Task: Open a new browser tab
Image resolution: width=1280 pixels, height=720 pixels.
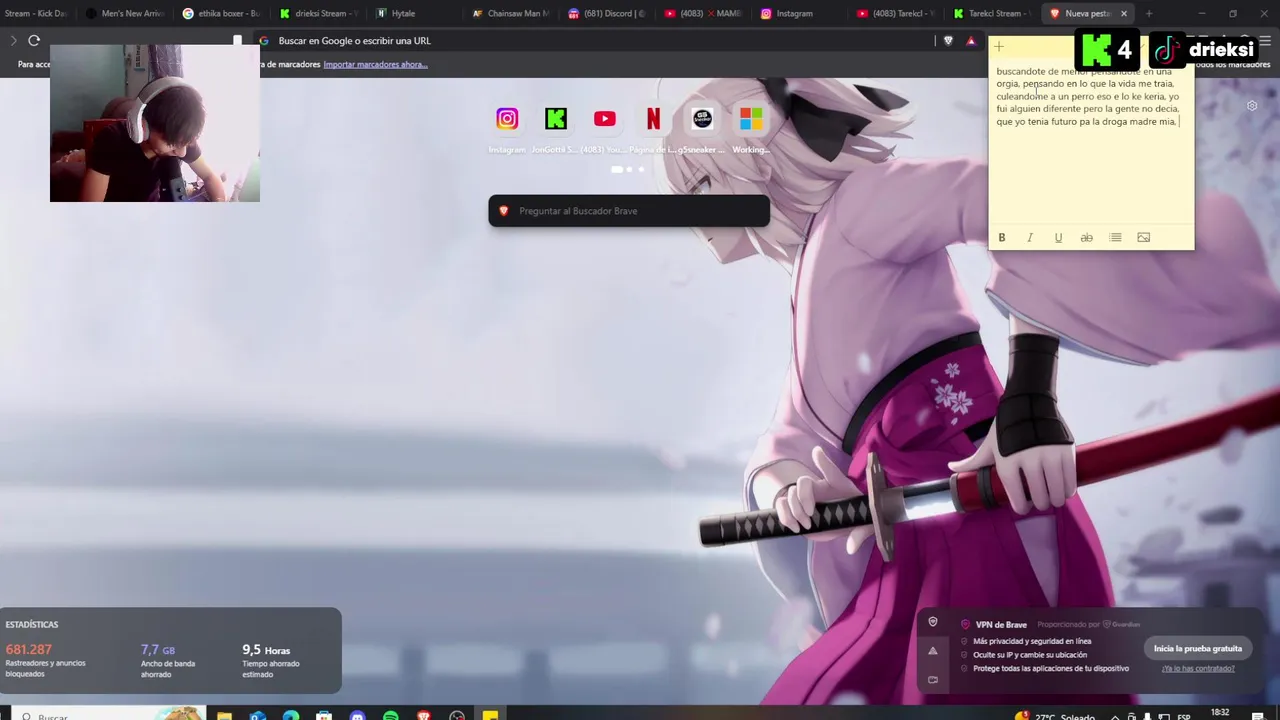Action: (1148, 14)
